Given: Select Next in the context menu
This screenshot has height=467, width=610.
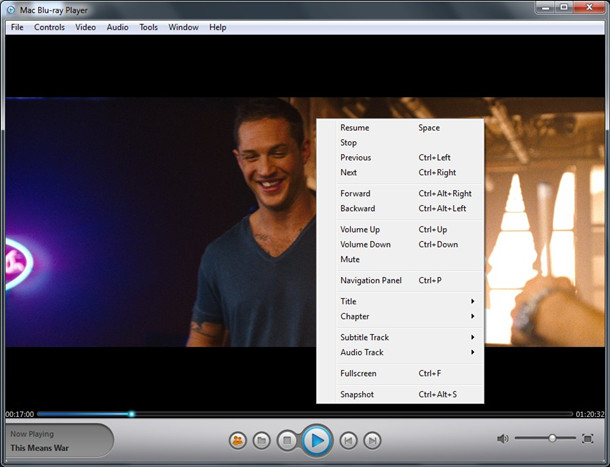Looking at the screenshot, I should (400, 172).
